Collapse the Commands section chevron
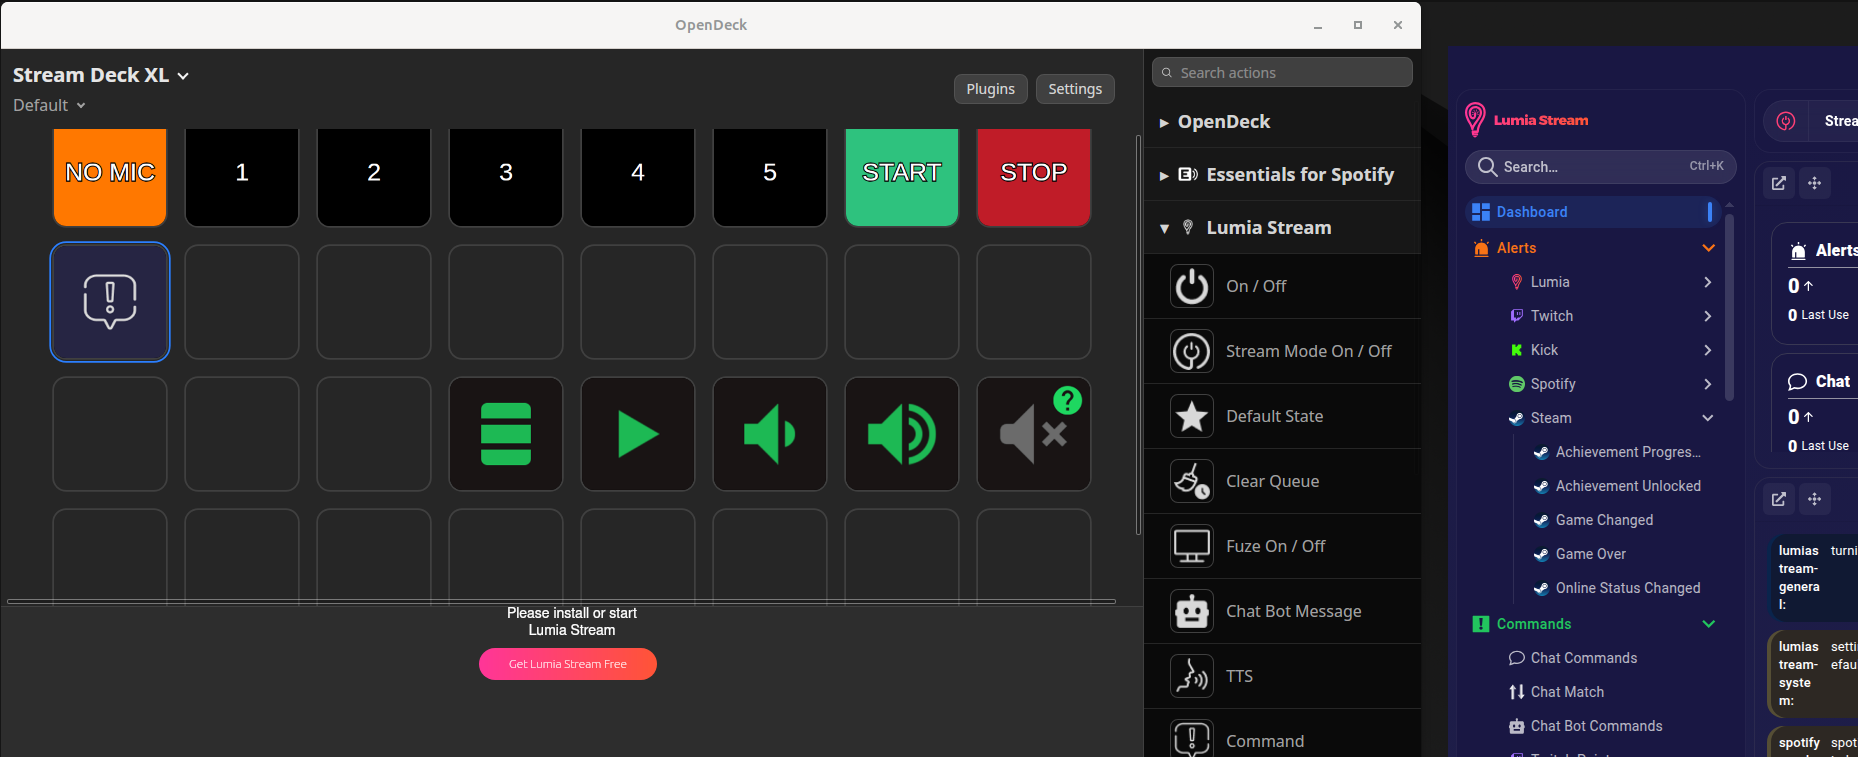Screen dimensions: 1858x757 (x=1709, y=624)
